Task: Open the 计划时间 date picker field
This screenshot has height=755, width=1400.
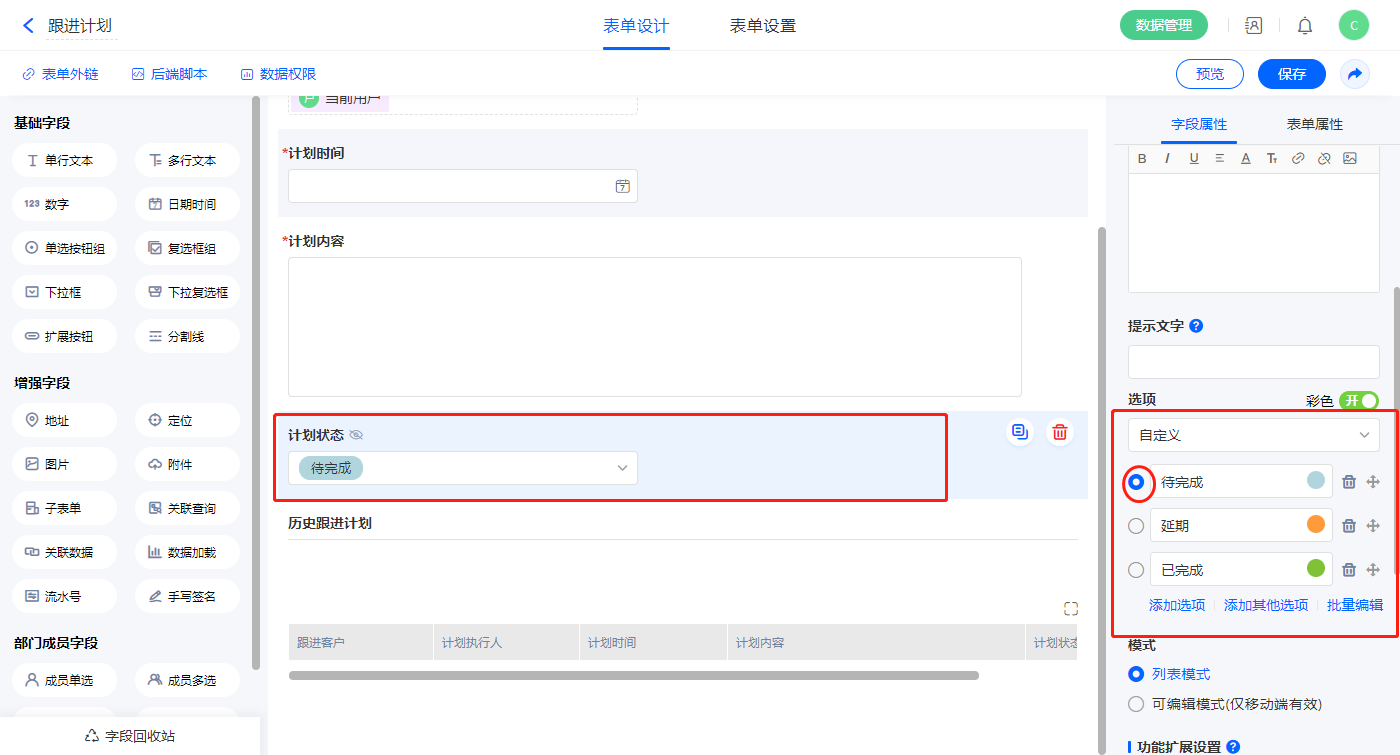Action: 462,186
